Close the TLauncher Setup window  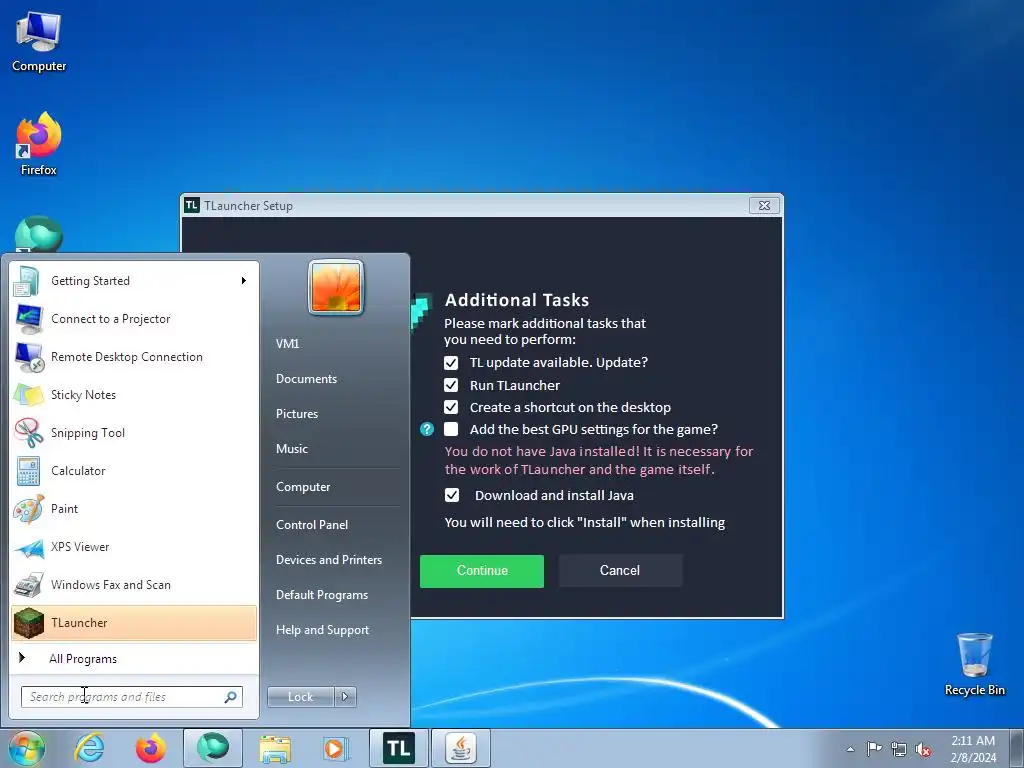(x=764, y=206)
